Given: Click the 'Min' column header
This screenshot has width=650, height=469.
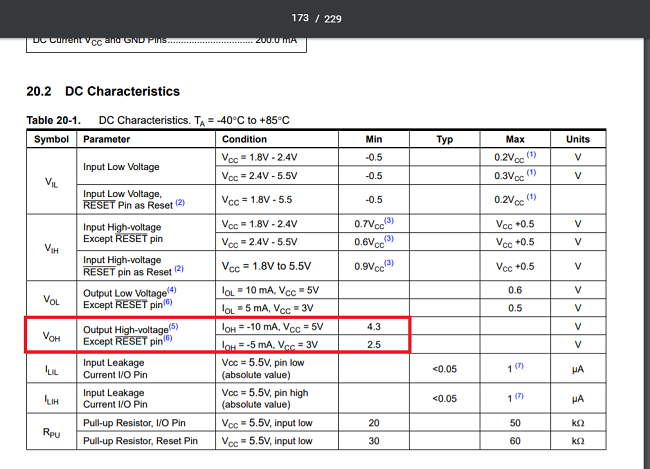Looking at the screenshot, I should tap(374, 139).
